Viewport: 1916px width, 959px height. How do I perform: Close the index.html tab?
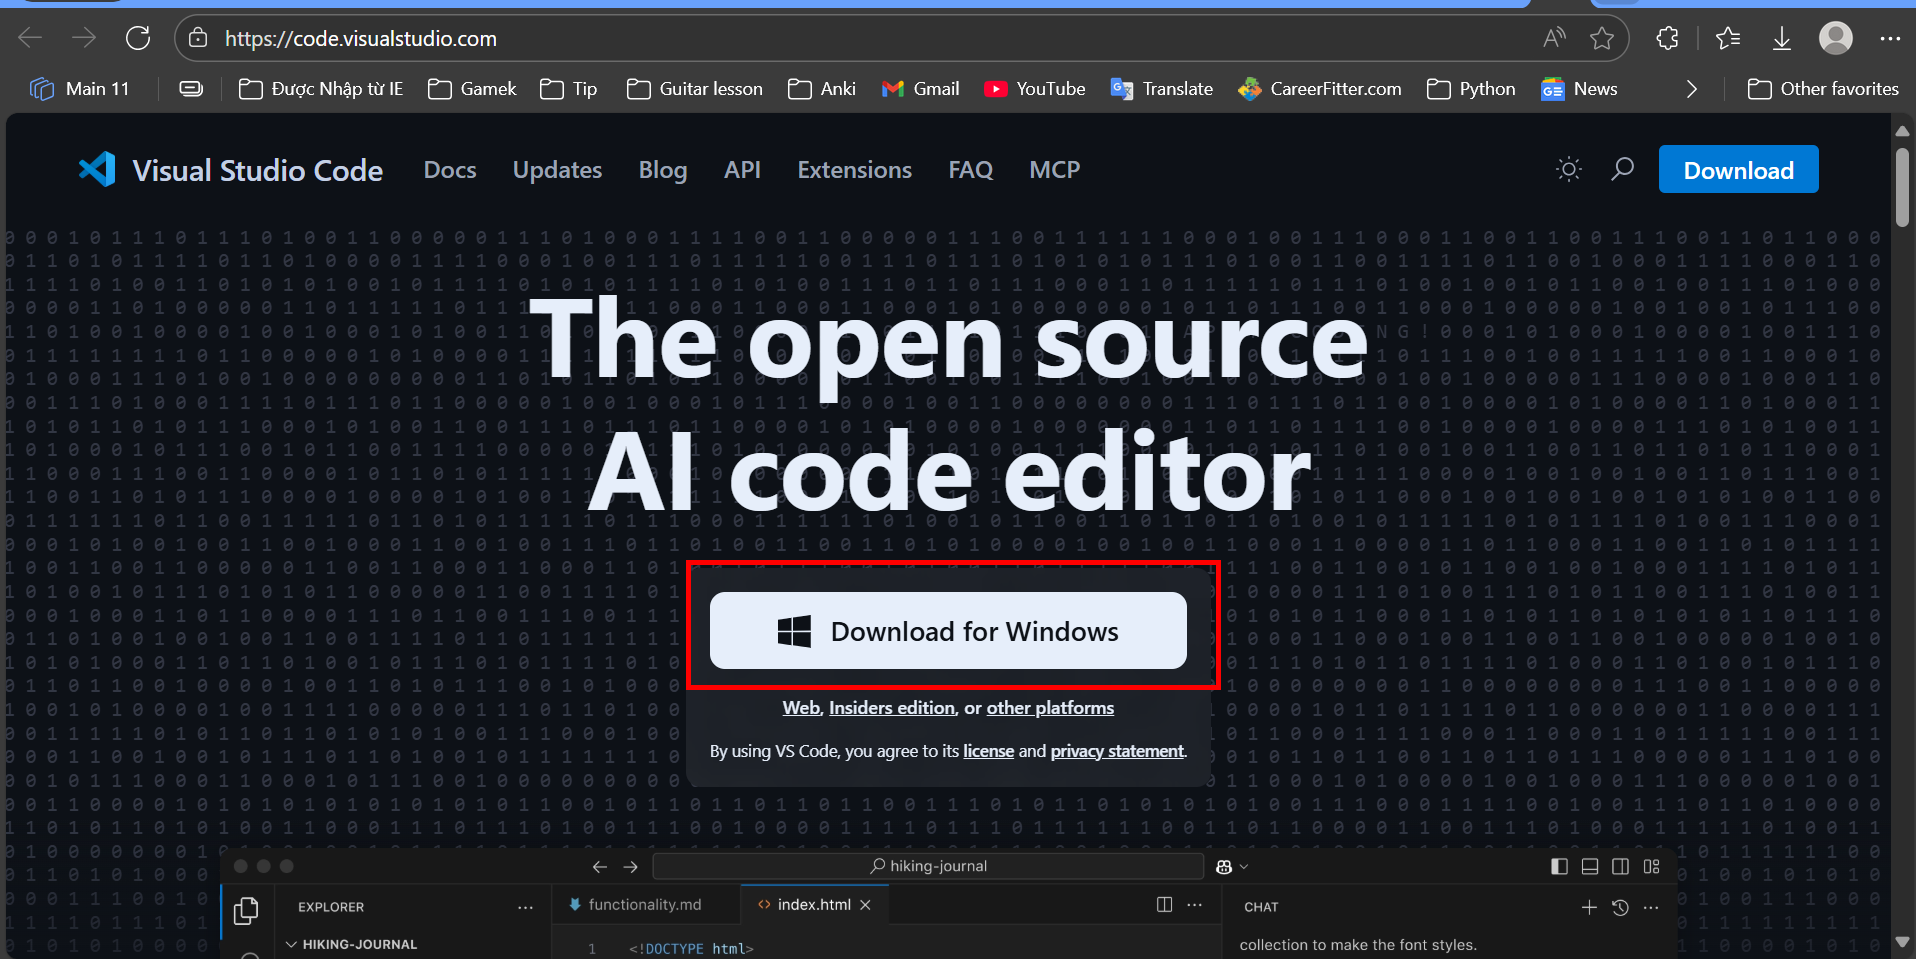coord(865,904)
